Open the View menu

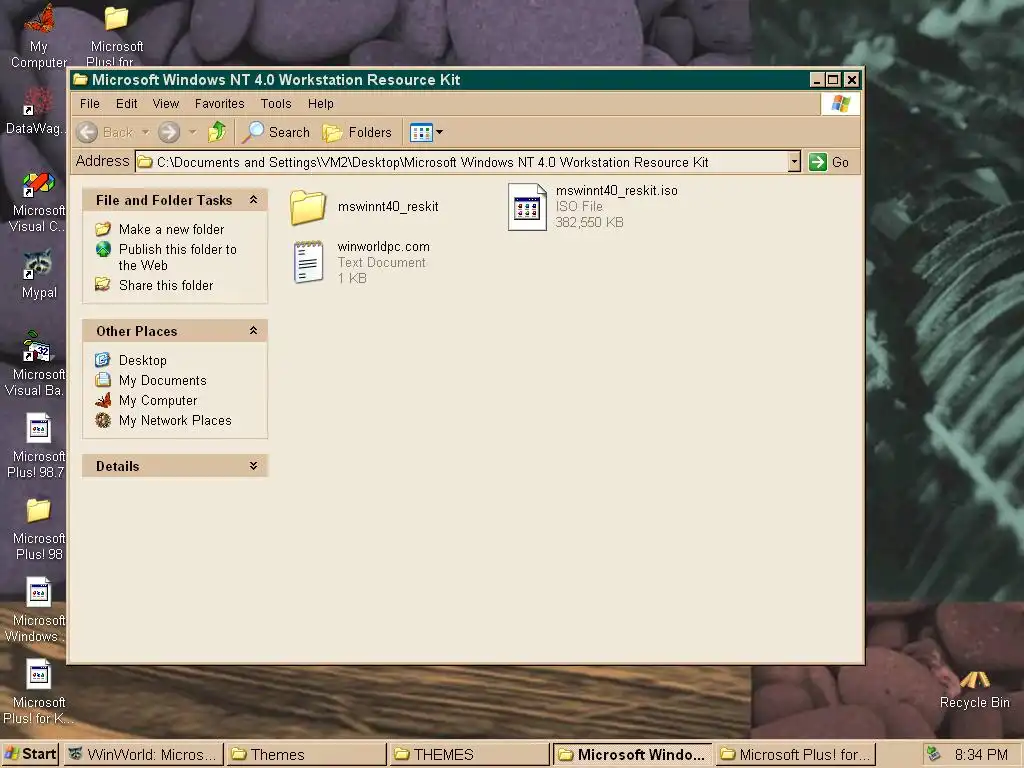pos(166,104)
